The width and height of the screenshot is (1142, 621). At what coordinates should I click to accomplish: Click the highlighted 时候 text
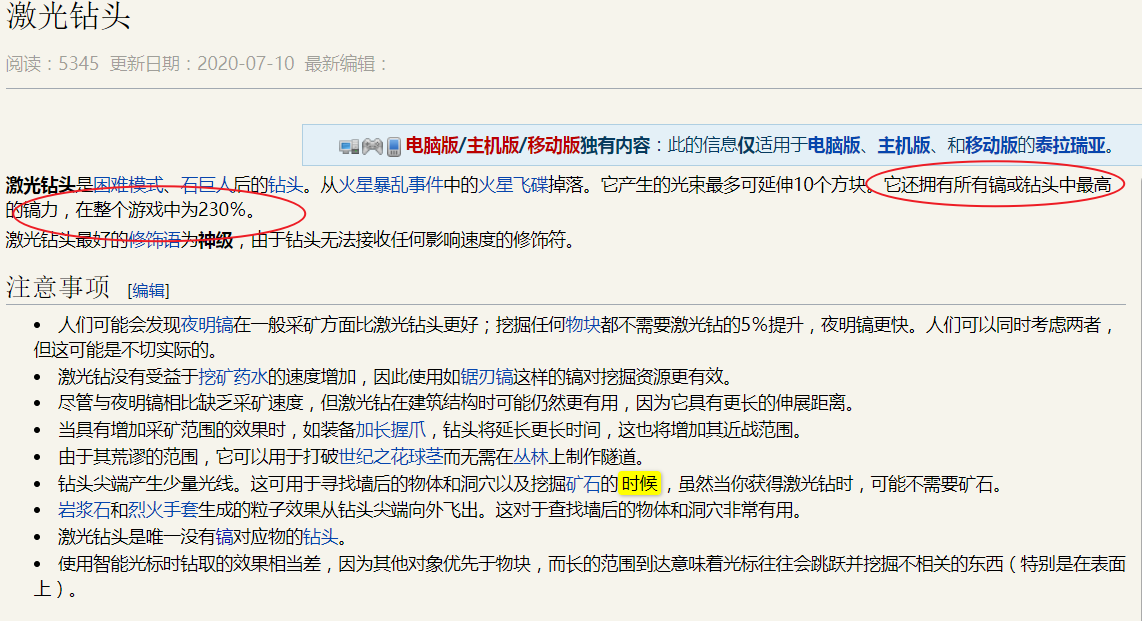click(x=639, y=484)
